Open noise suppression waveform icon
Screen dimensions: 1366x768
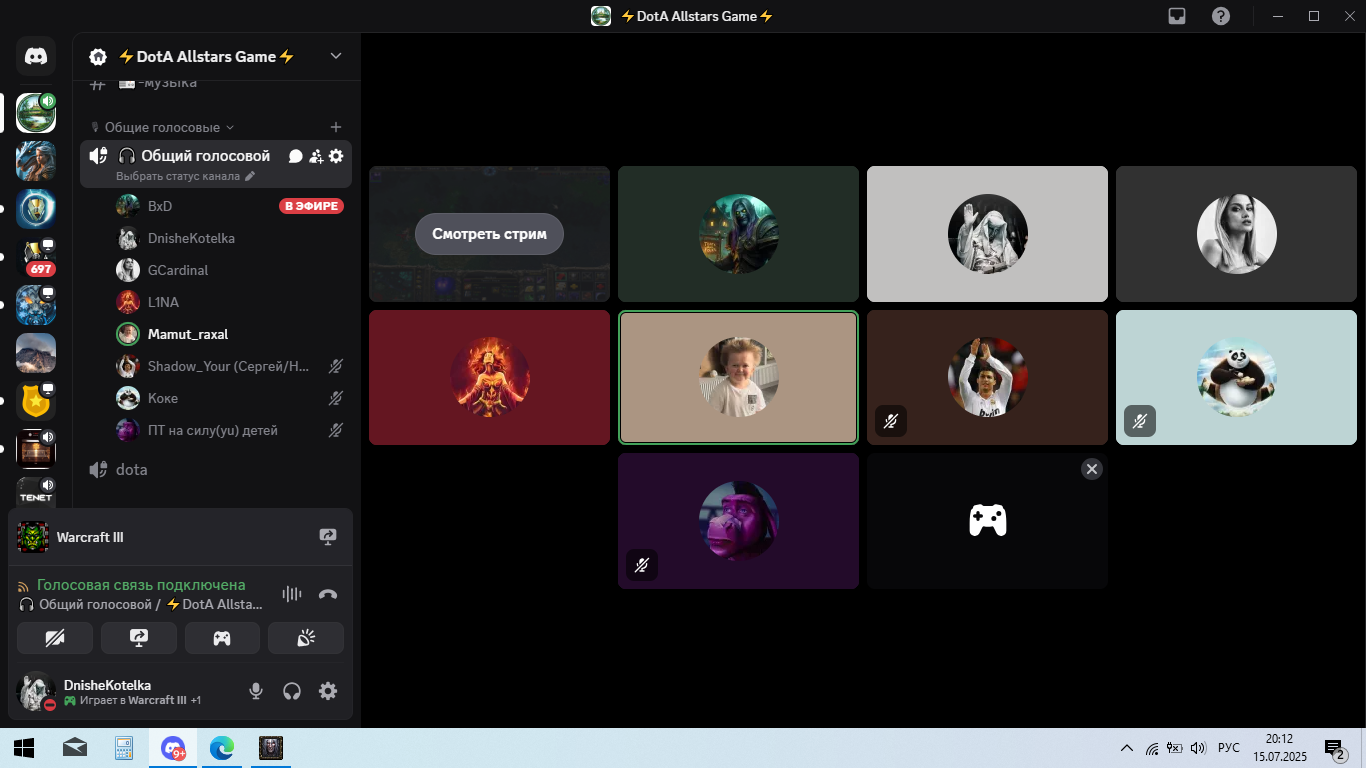(x=292, y=594)
